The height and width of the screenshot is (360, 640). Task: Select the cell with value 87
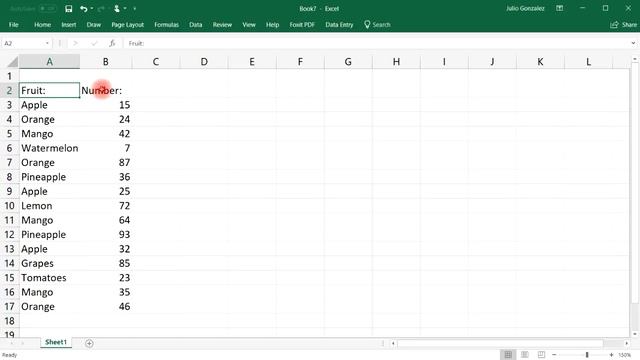(x=106, y=162)
